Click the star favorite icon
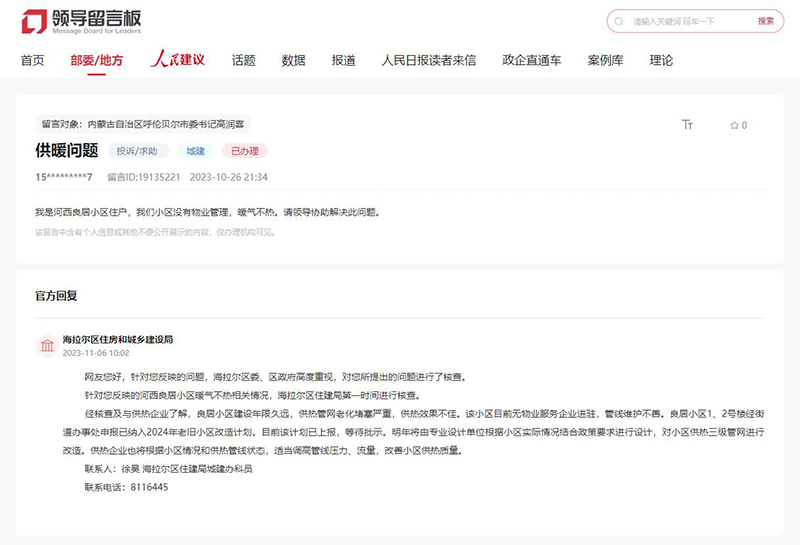Viewport: 800px width, 545px height. (x=734, y=125)
